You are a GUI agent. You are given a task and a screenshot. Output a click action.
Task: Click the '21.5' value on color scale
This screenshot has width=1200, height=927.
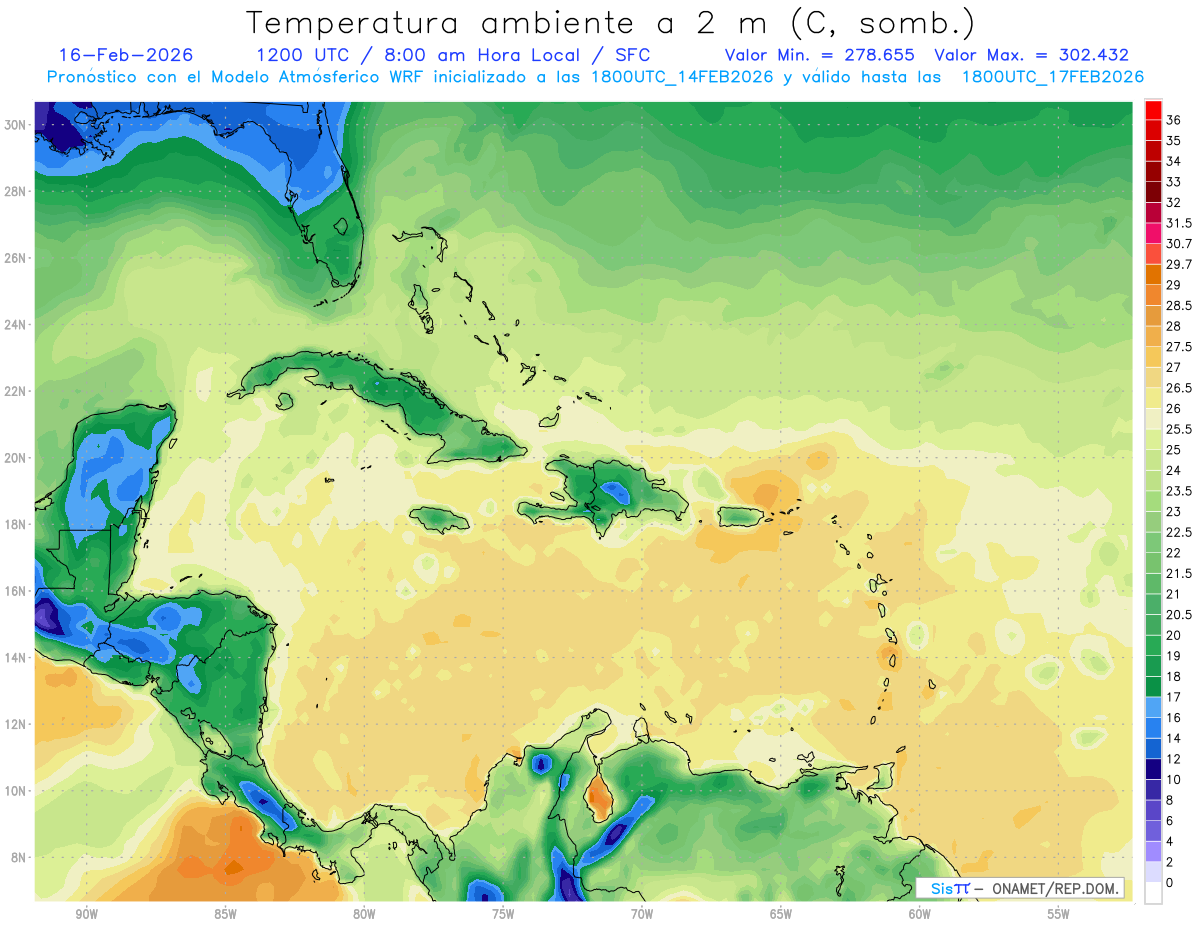(x=1179, y=573)
